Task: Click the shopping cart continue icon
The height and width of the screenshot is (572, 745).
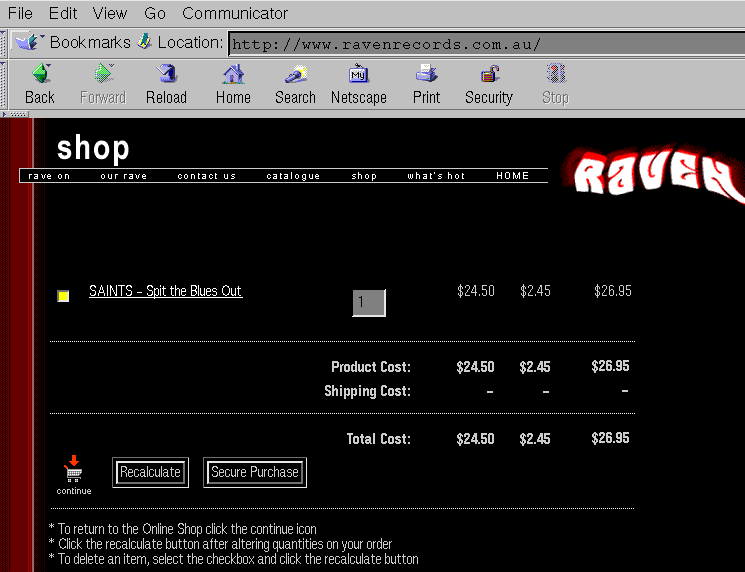Action: (73, 468)
